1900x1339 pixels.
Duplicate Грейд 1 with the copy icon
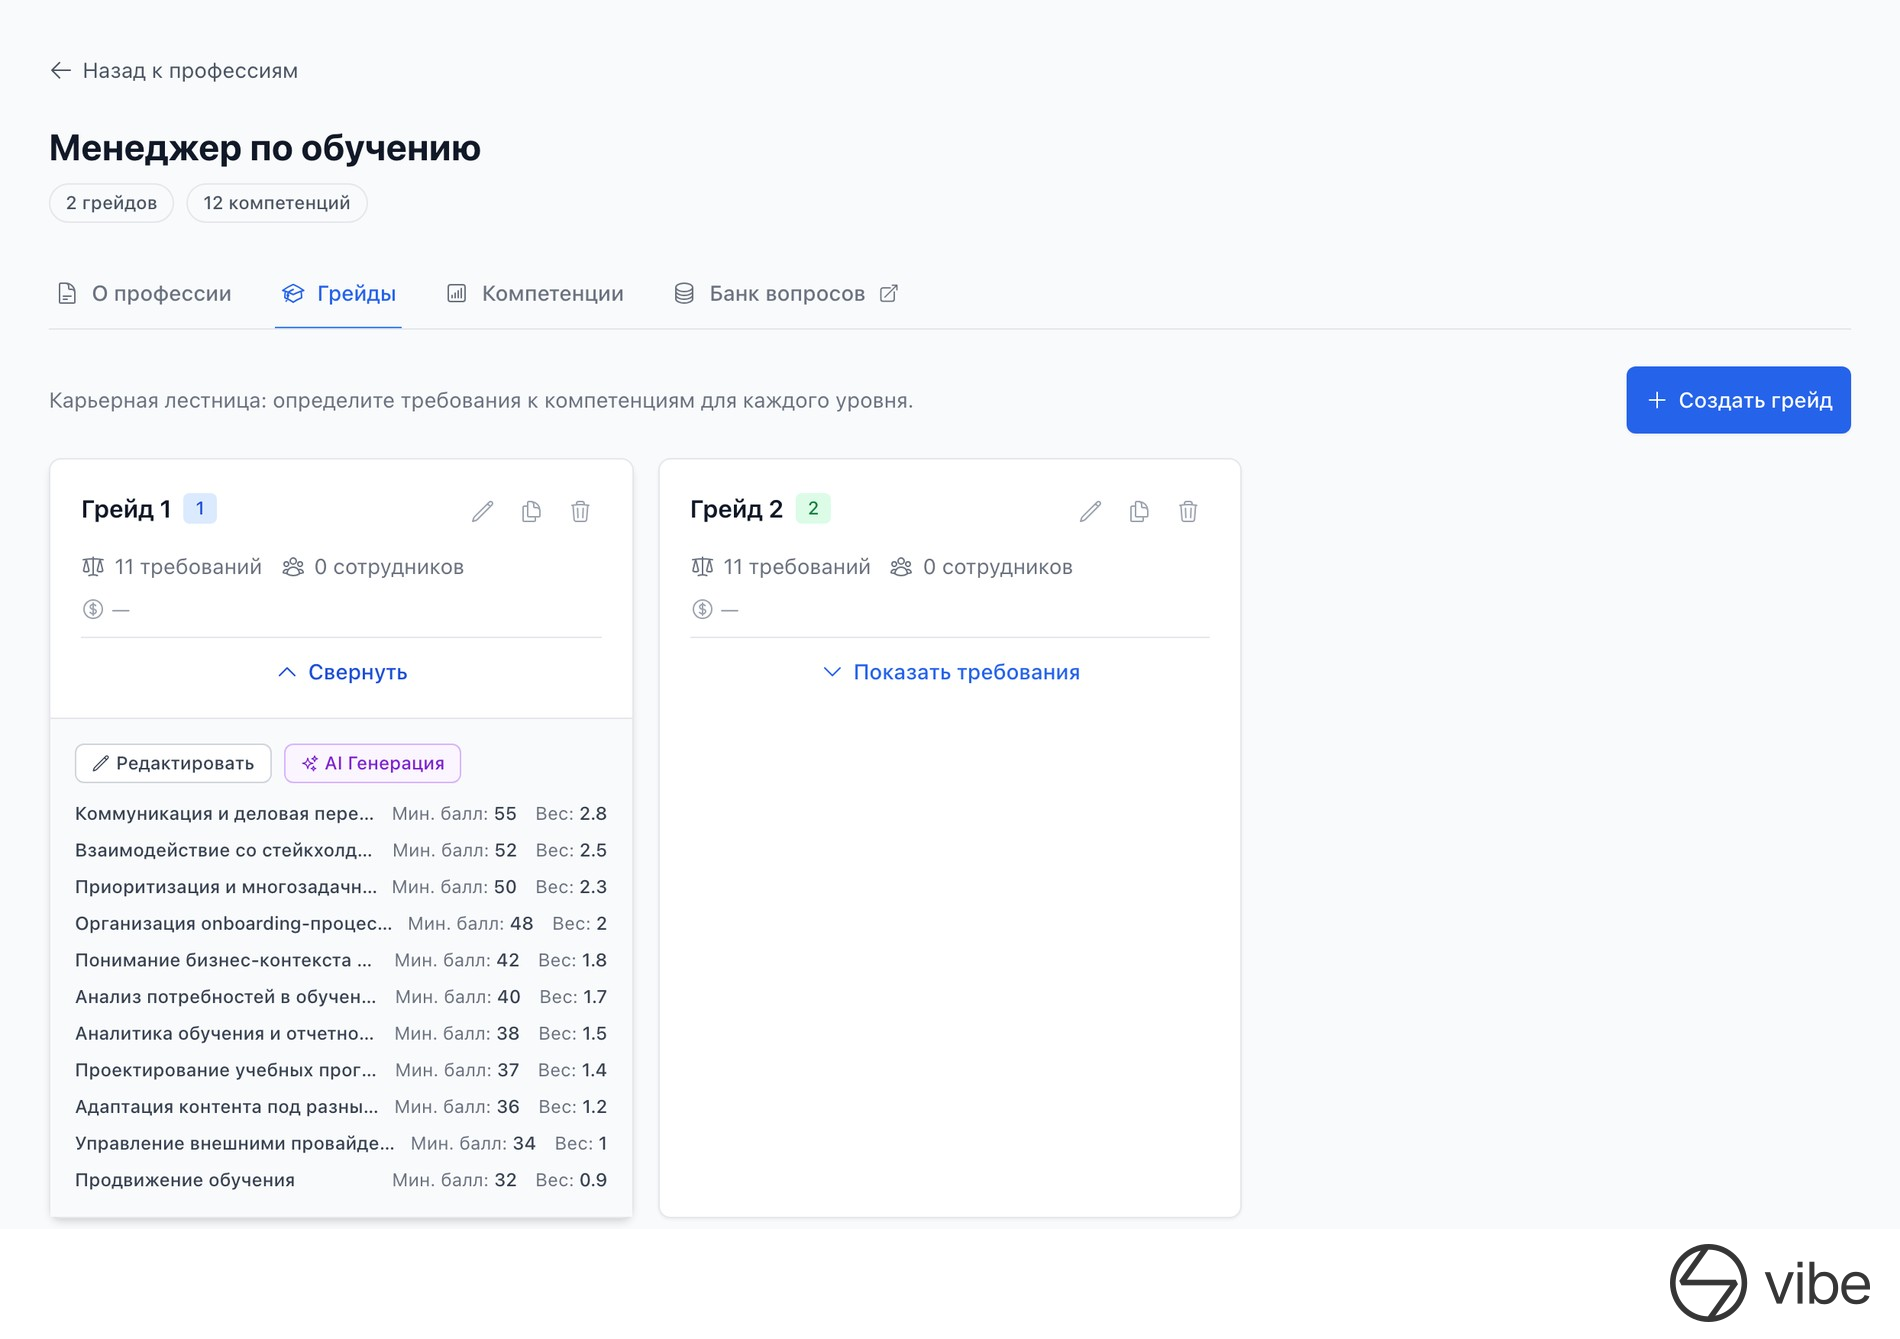[532, 512]
